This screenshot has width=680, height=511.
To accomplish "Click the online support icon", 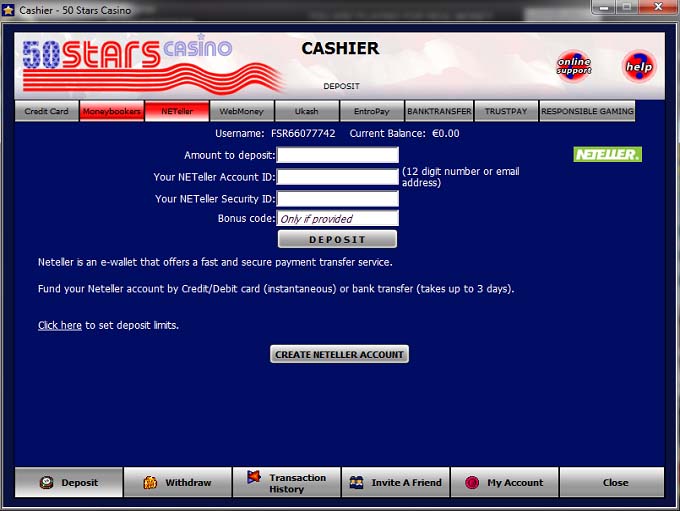I will (573, 66).
